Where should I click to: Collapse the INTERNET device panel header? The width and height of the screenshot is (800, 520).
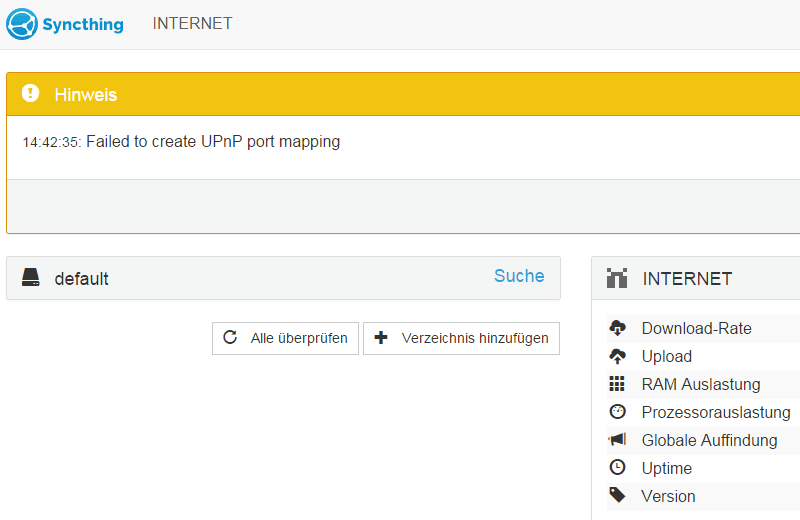coord(695,278)
